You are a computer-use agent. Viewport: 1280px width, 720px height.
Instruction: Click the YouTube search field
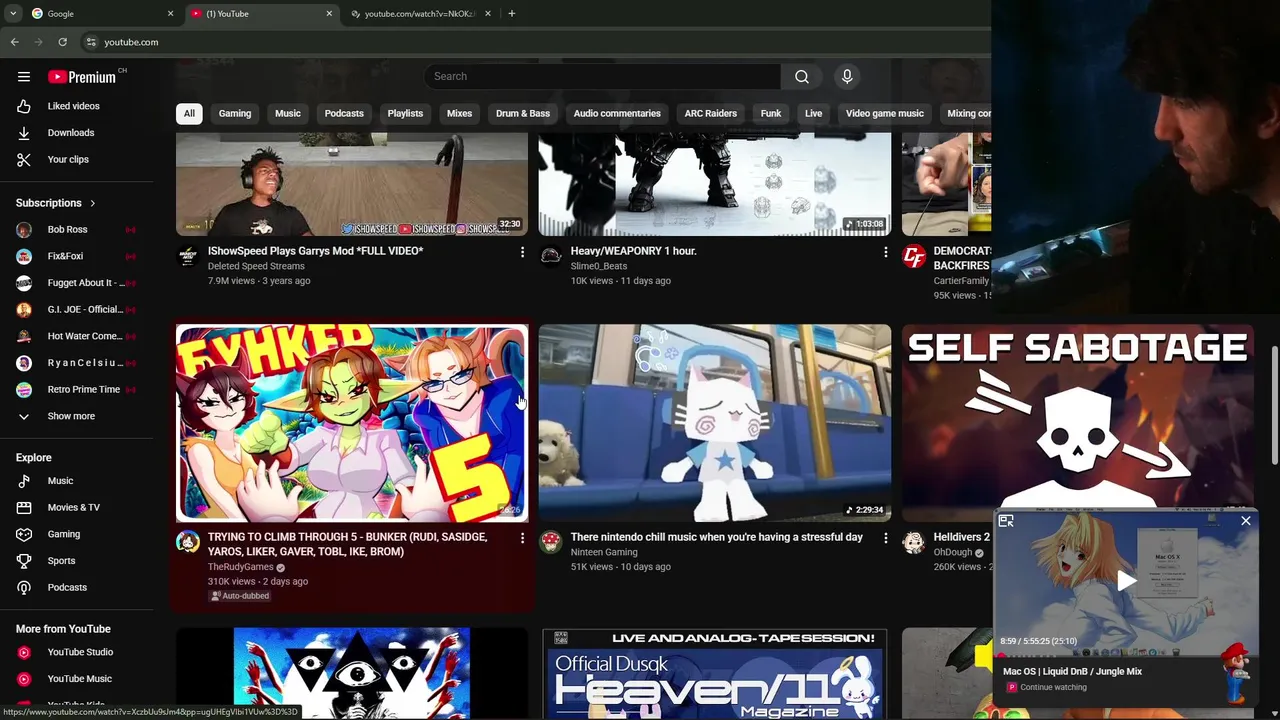[602, 77]
